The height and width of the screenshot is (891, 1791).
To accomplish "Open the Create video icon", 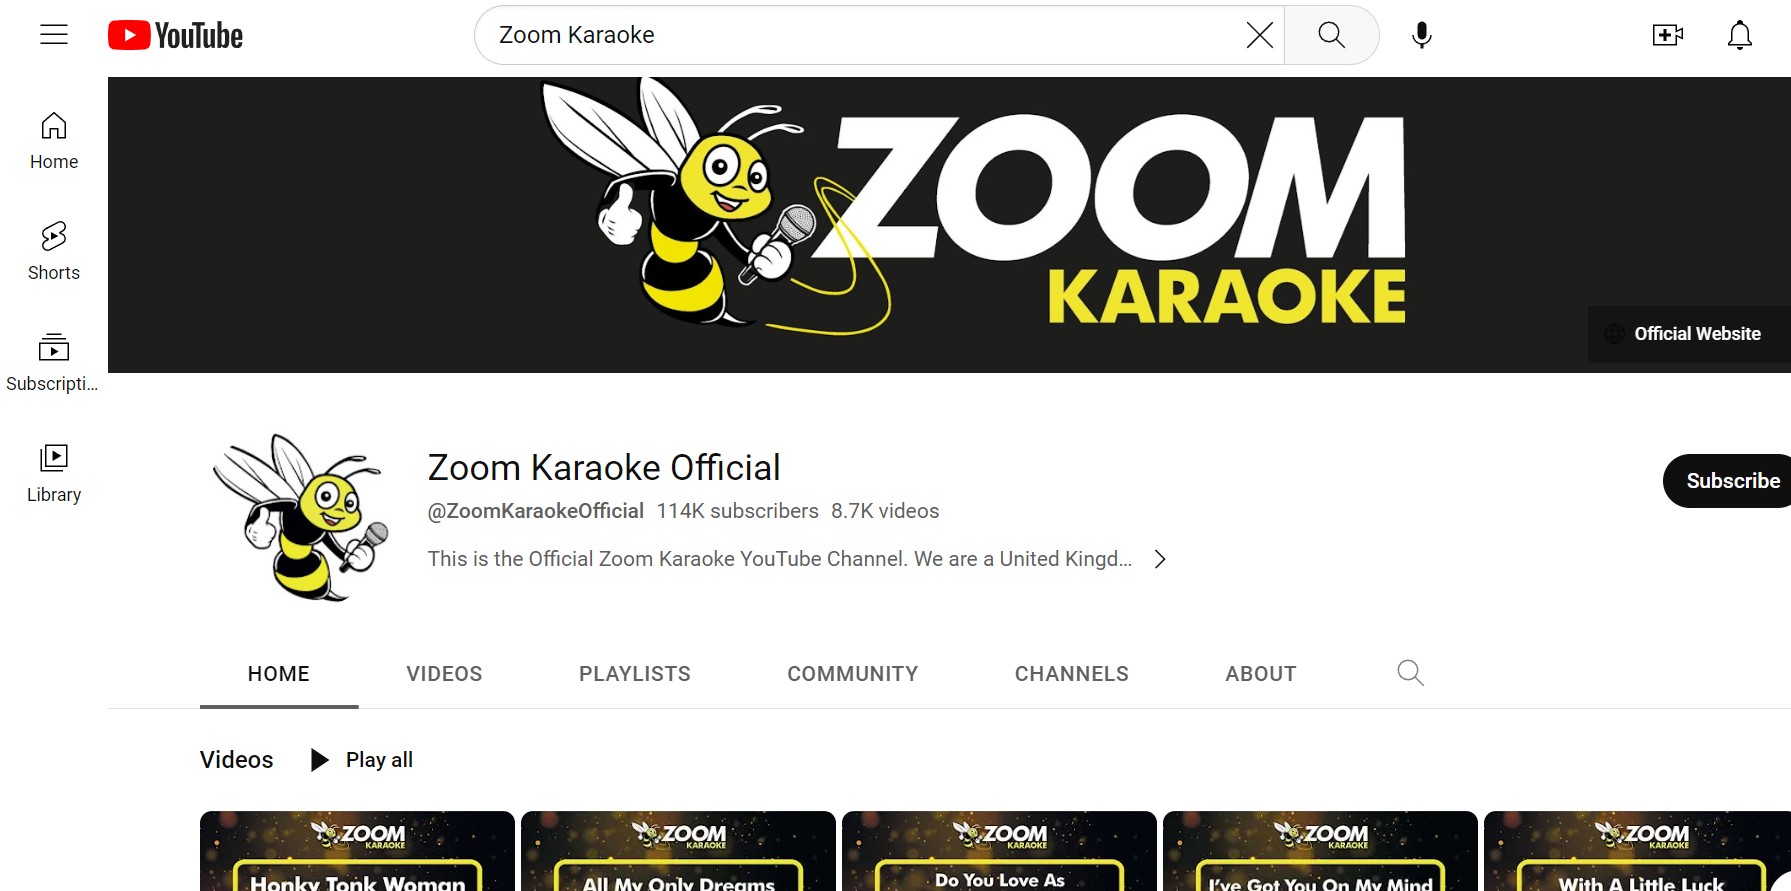I will pyautogui.click(x=1667, y=35).
